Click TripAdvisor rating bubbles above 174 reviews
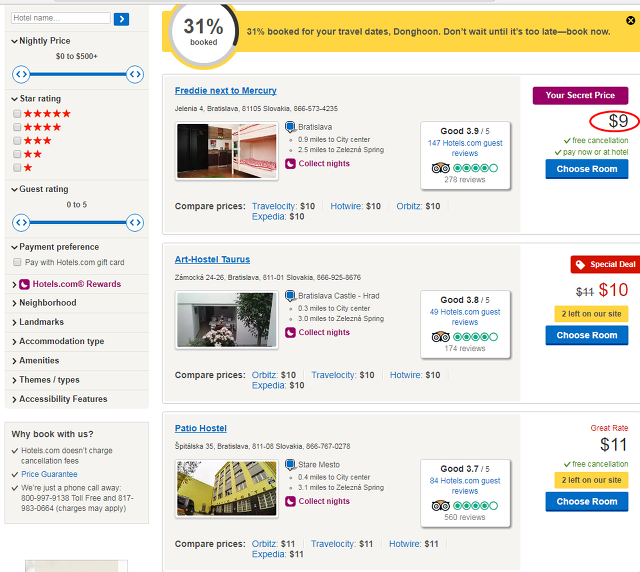Image resolution: width=640 pixels, height=572 pixels. 476,337
